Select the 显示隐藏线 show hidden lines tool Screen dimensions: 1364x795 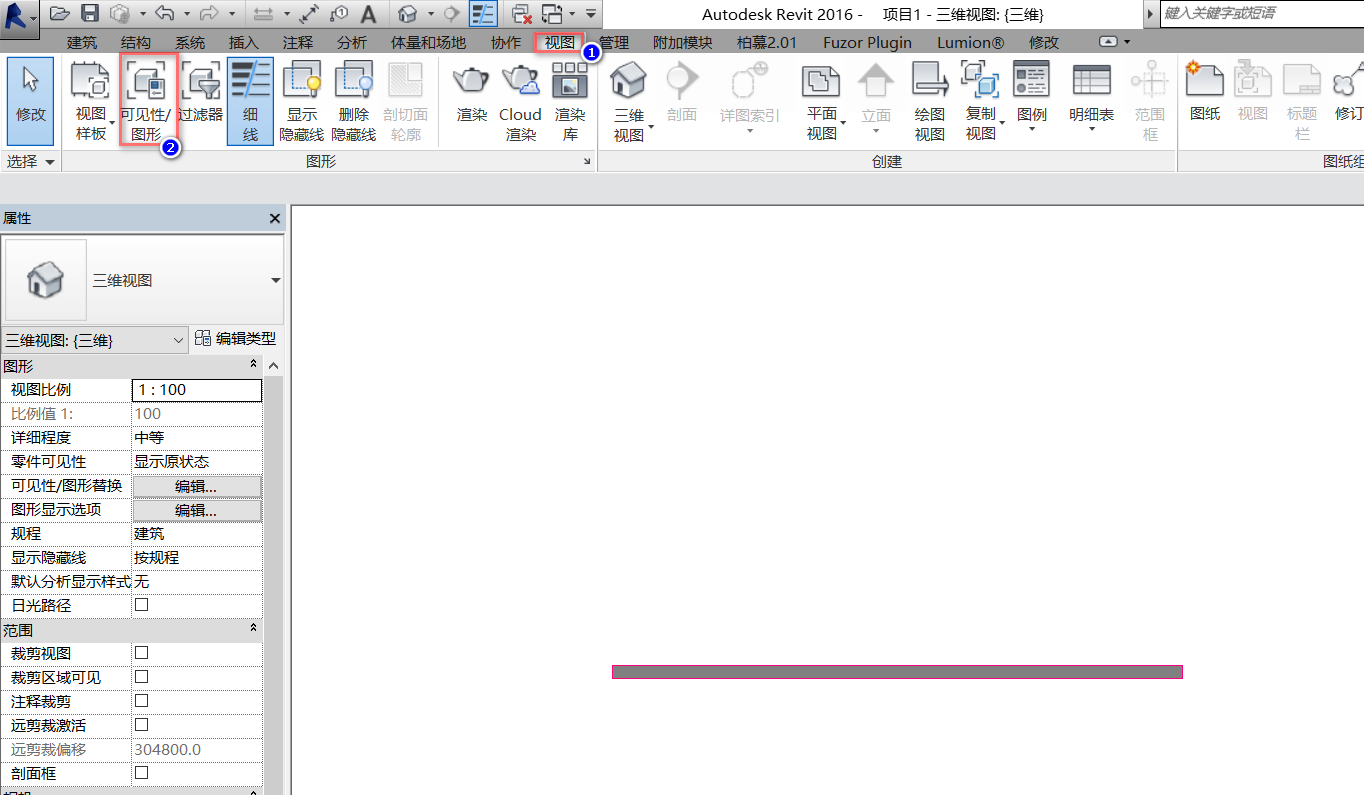(303, 100)
